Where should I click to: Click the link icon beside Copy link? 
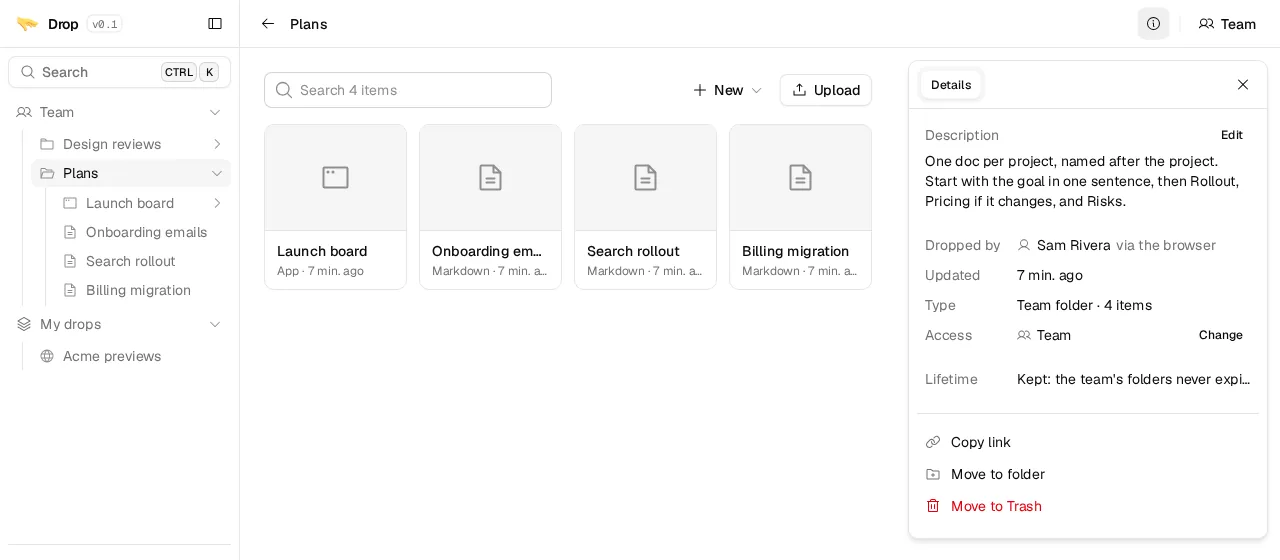933,442
